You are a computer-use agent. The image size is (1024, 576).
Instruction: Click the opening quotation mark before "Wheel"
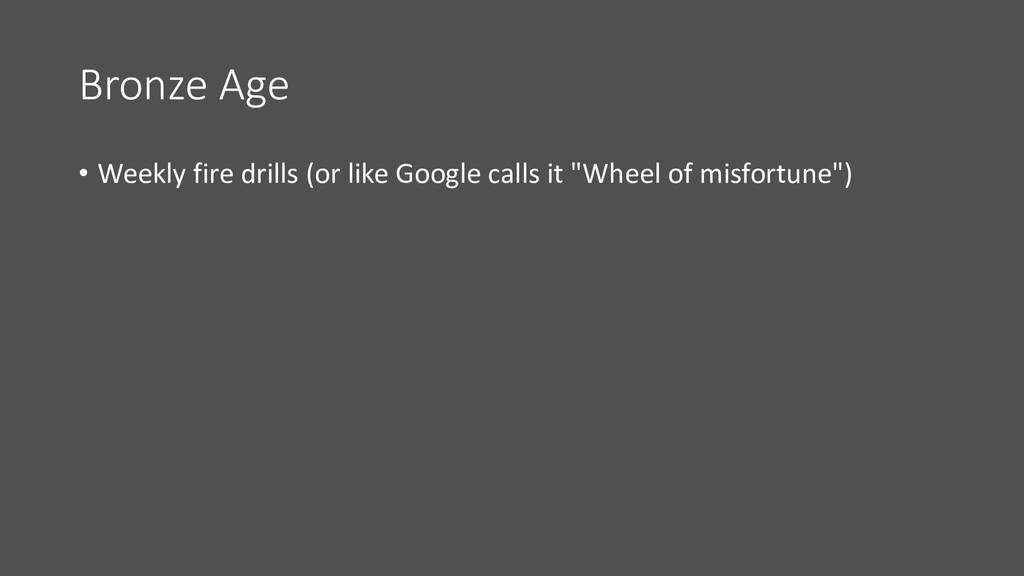tap(576, 166)
